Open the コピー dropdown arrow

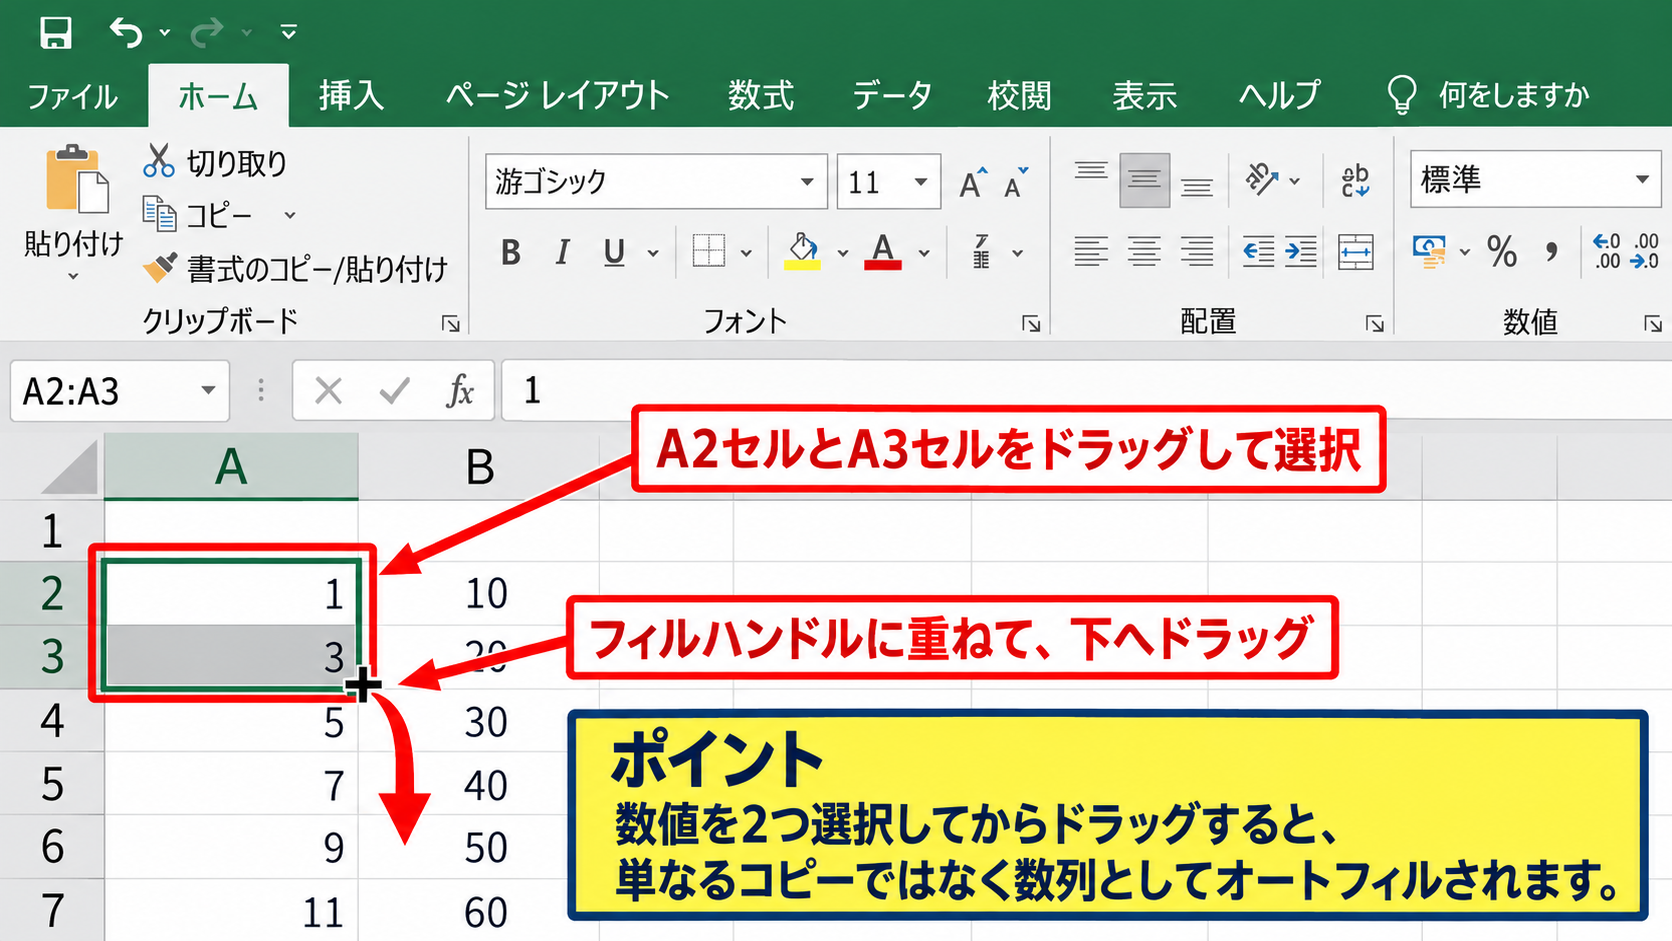(x=290, y=215)
